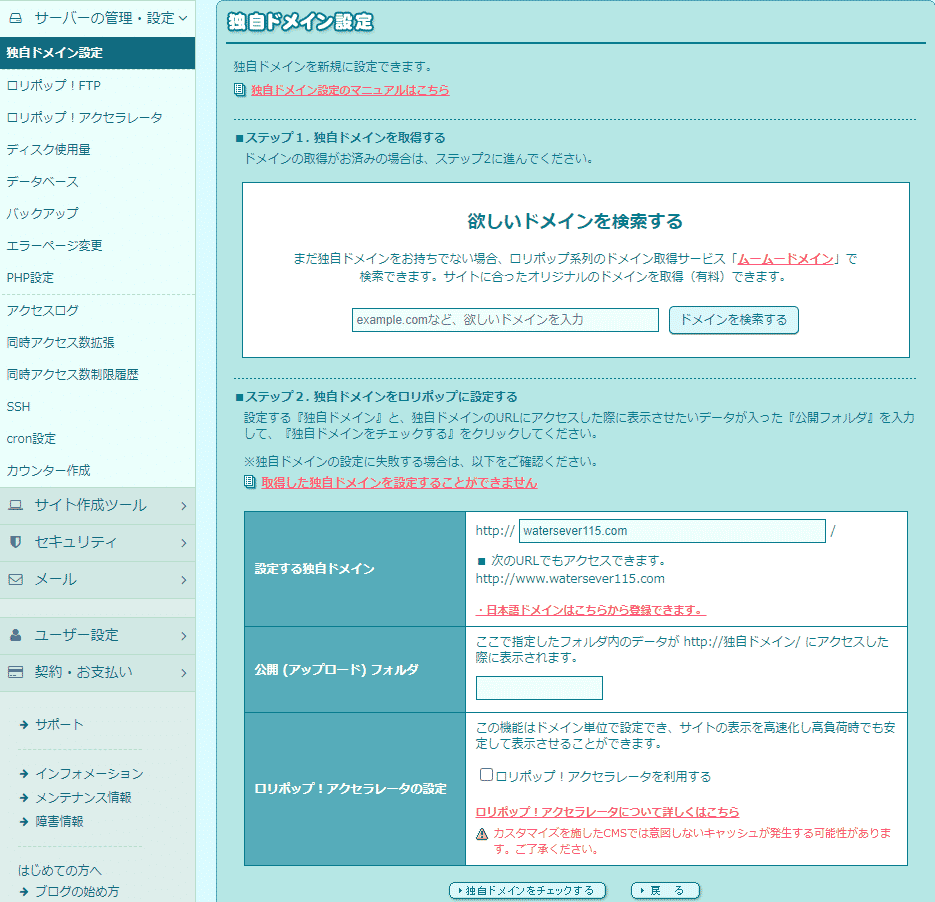This screenshot has height=902, width=935.
Task: Open the 障害情報 link
Action: [x=59, y=822]
